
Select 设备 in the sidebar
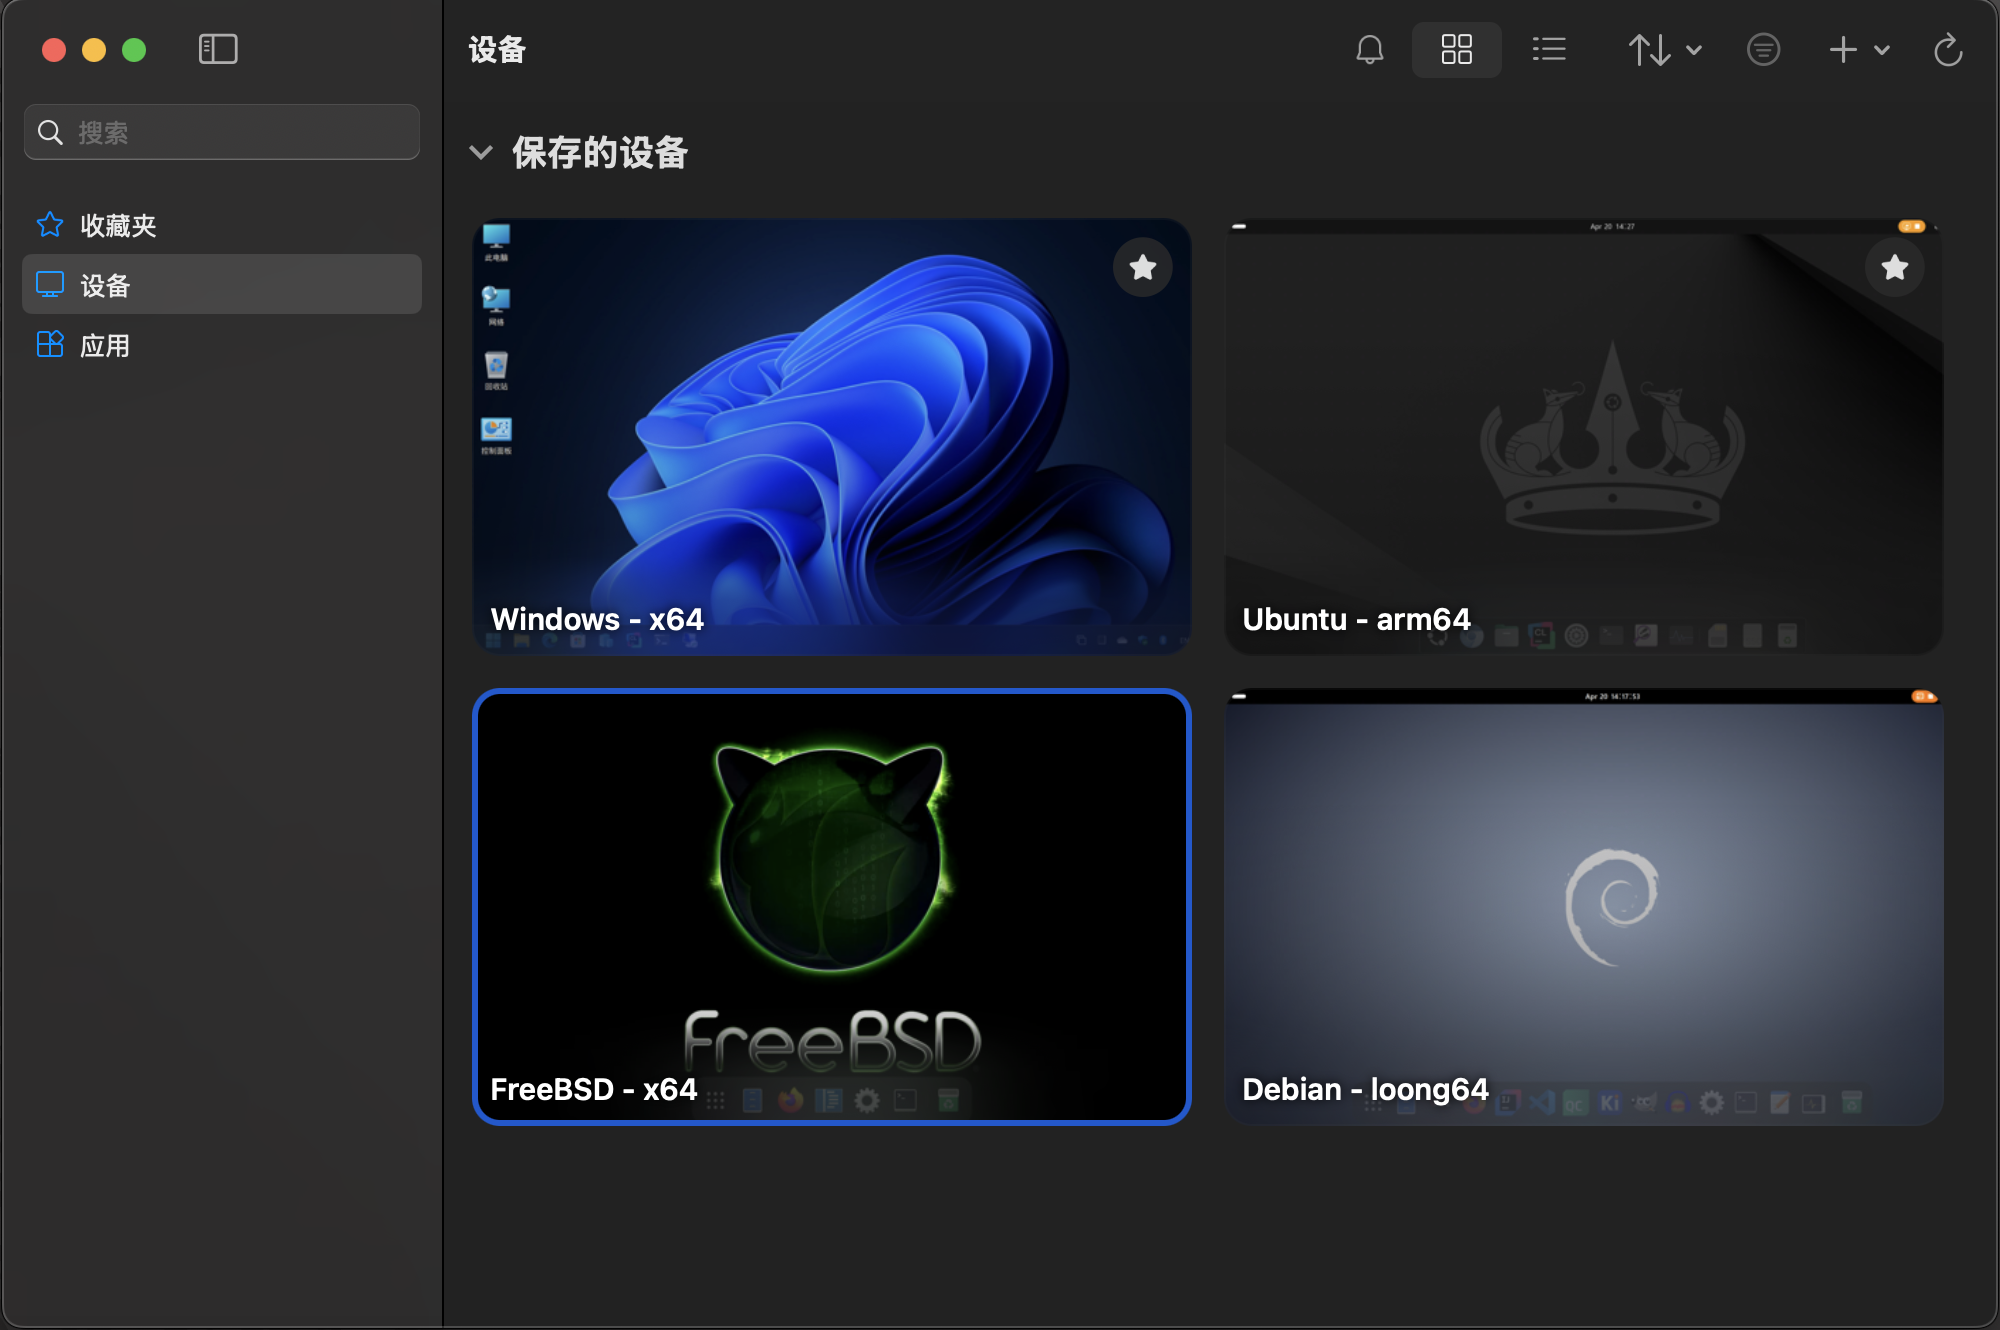pyautogui.click(x=222, y=285)
